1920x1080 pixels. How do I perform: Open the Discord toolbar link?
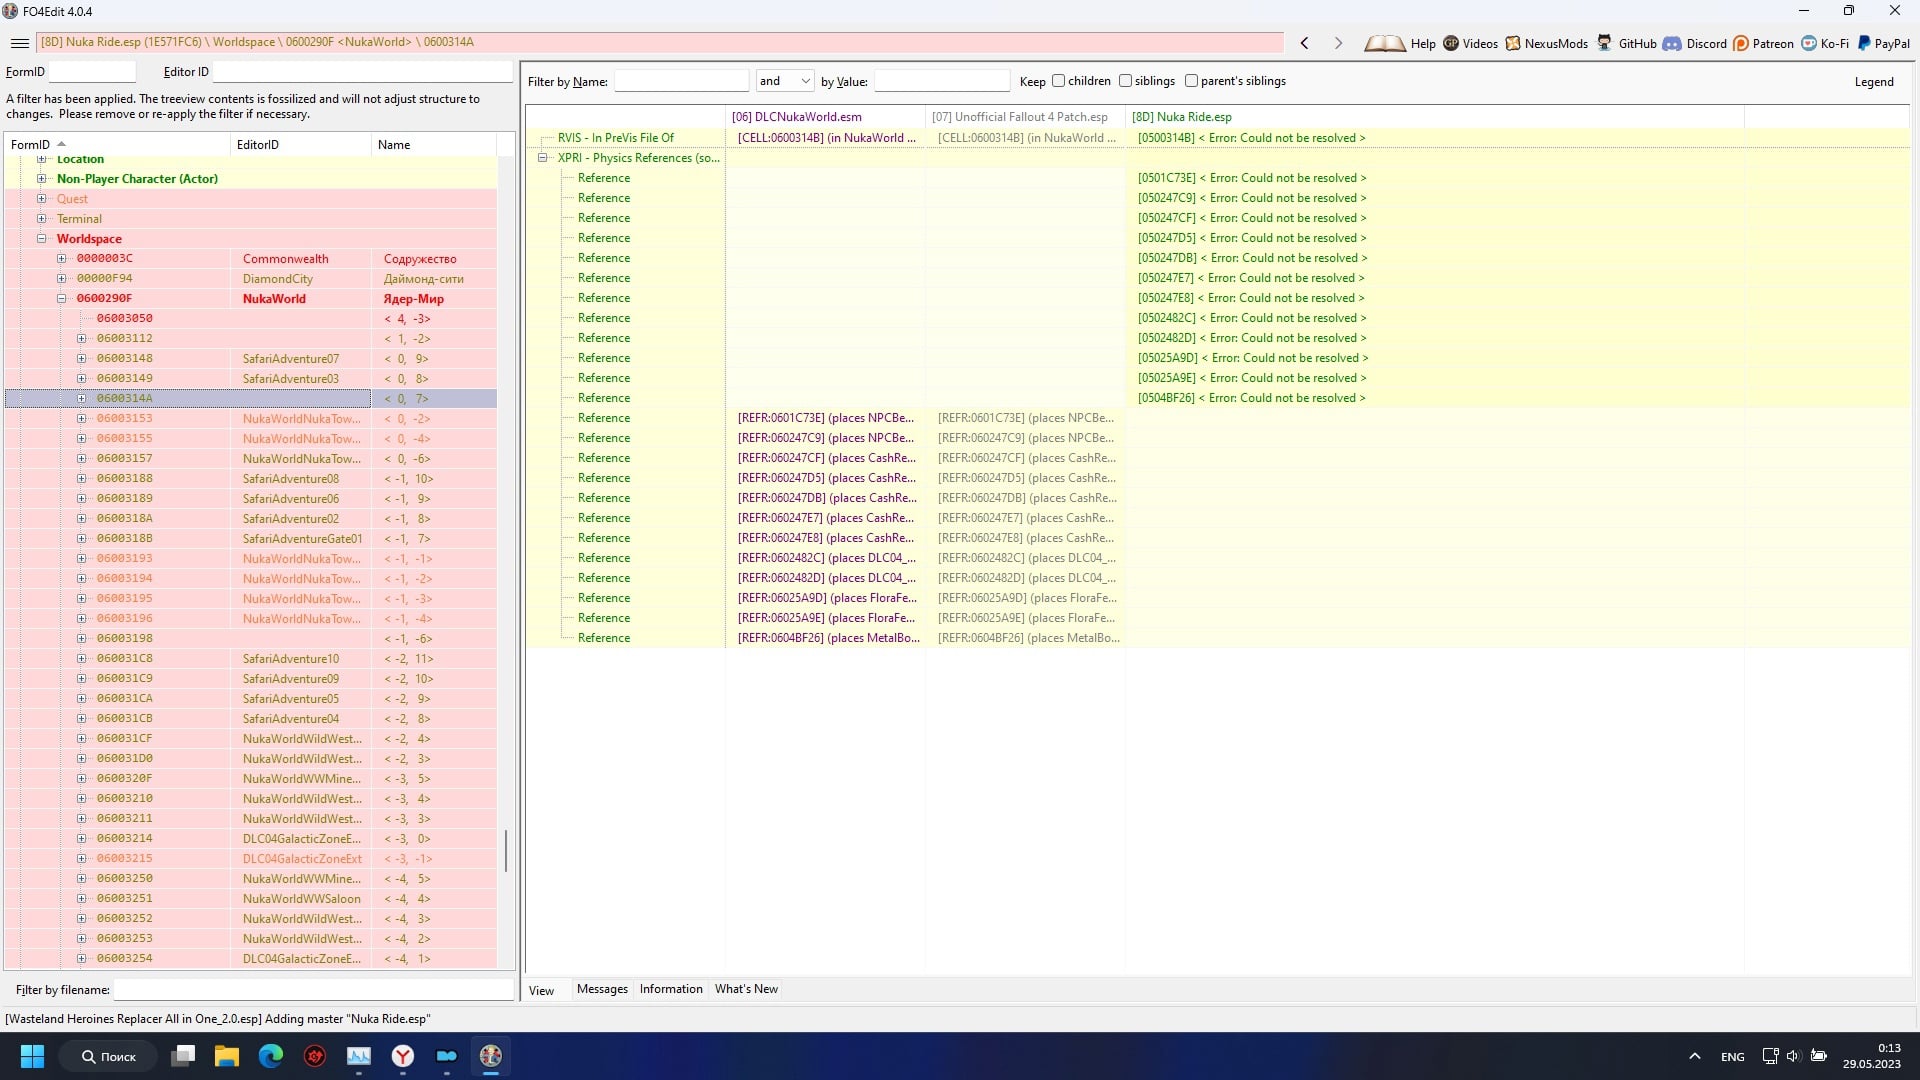tap(1695, 43)
